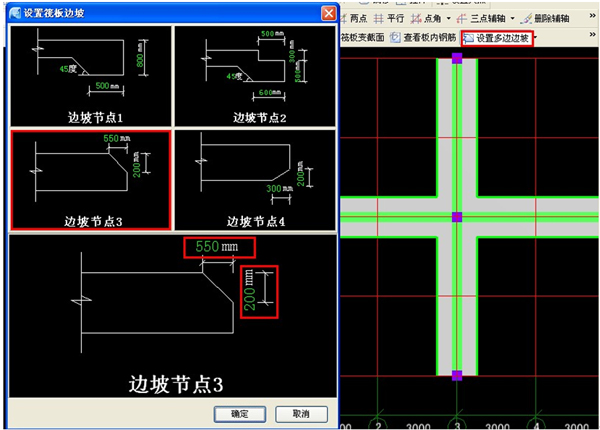Click axis bubble number 3

pos(457,425)
